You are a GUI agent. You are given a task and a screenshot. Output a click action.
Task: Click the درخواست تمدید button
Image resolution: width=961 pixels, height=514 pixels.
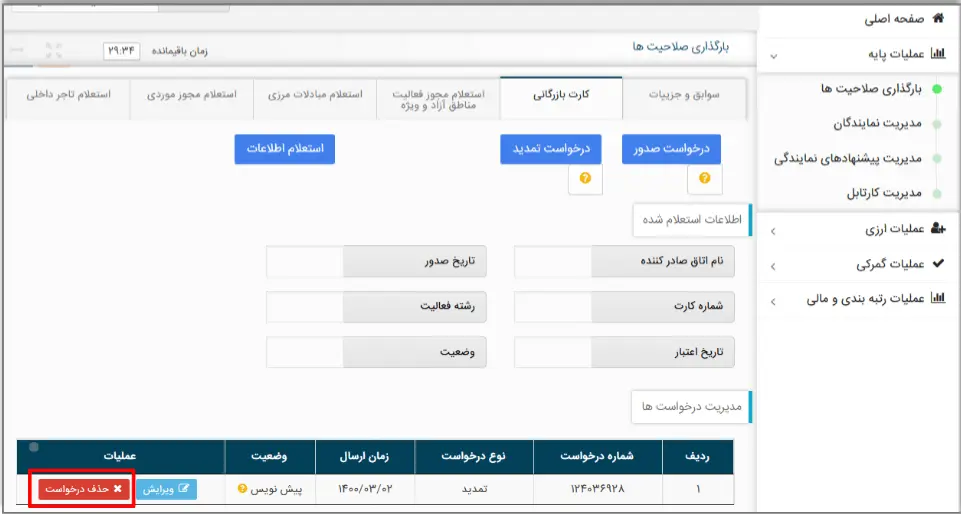coord(550,149)
